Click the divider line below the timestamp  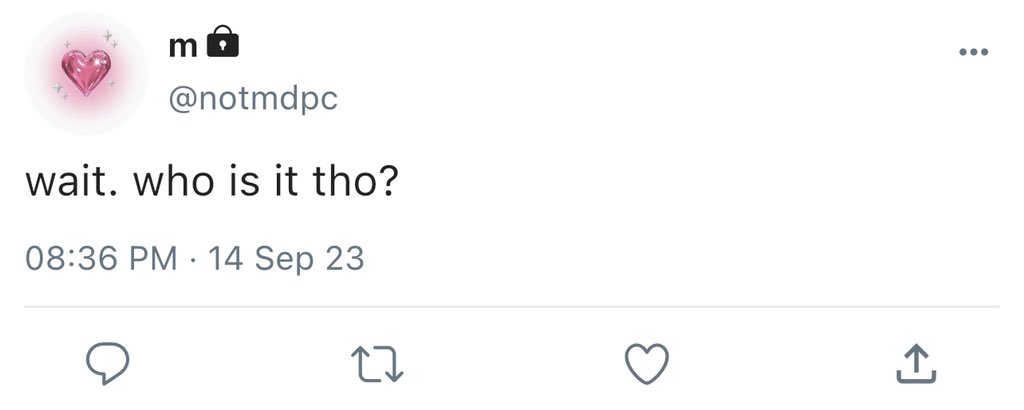click(512, 306)
